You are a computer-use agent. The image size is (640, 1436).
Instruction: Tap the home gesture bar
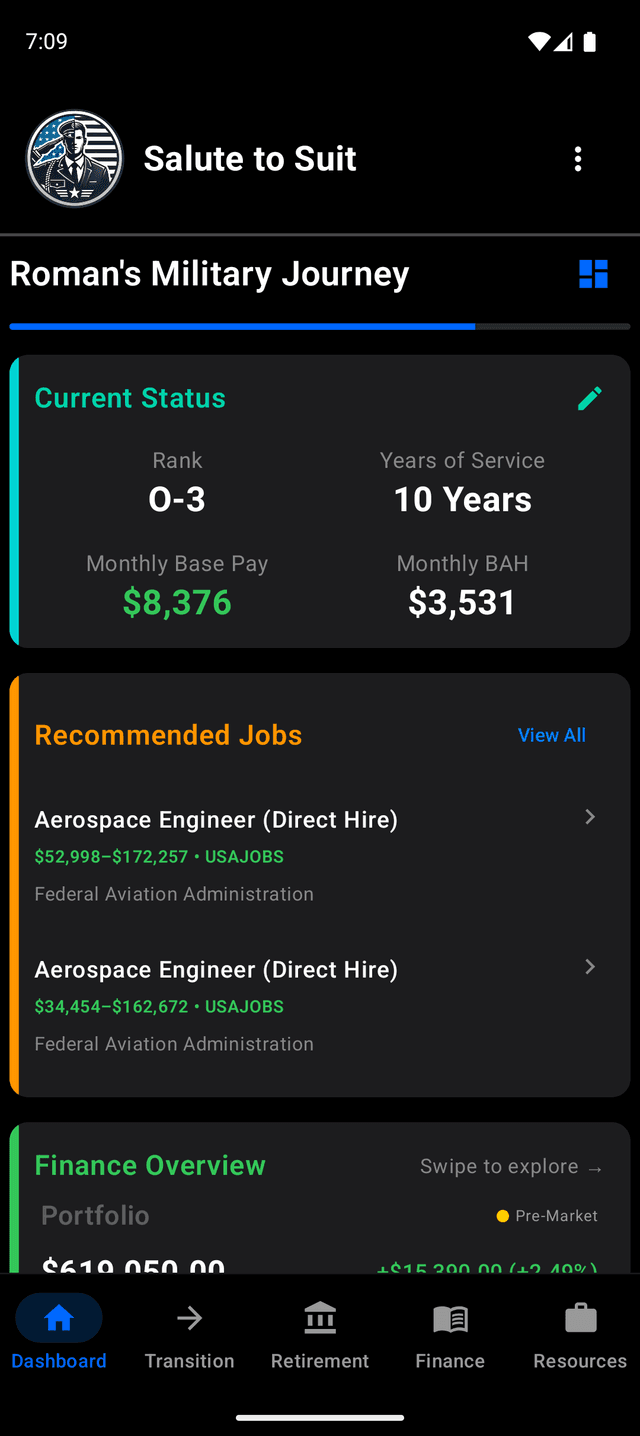320,1416
